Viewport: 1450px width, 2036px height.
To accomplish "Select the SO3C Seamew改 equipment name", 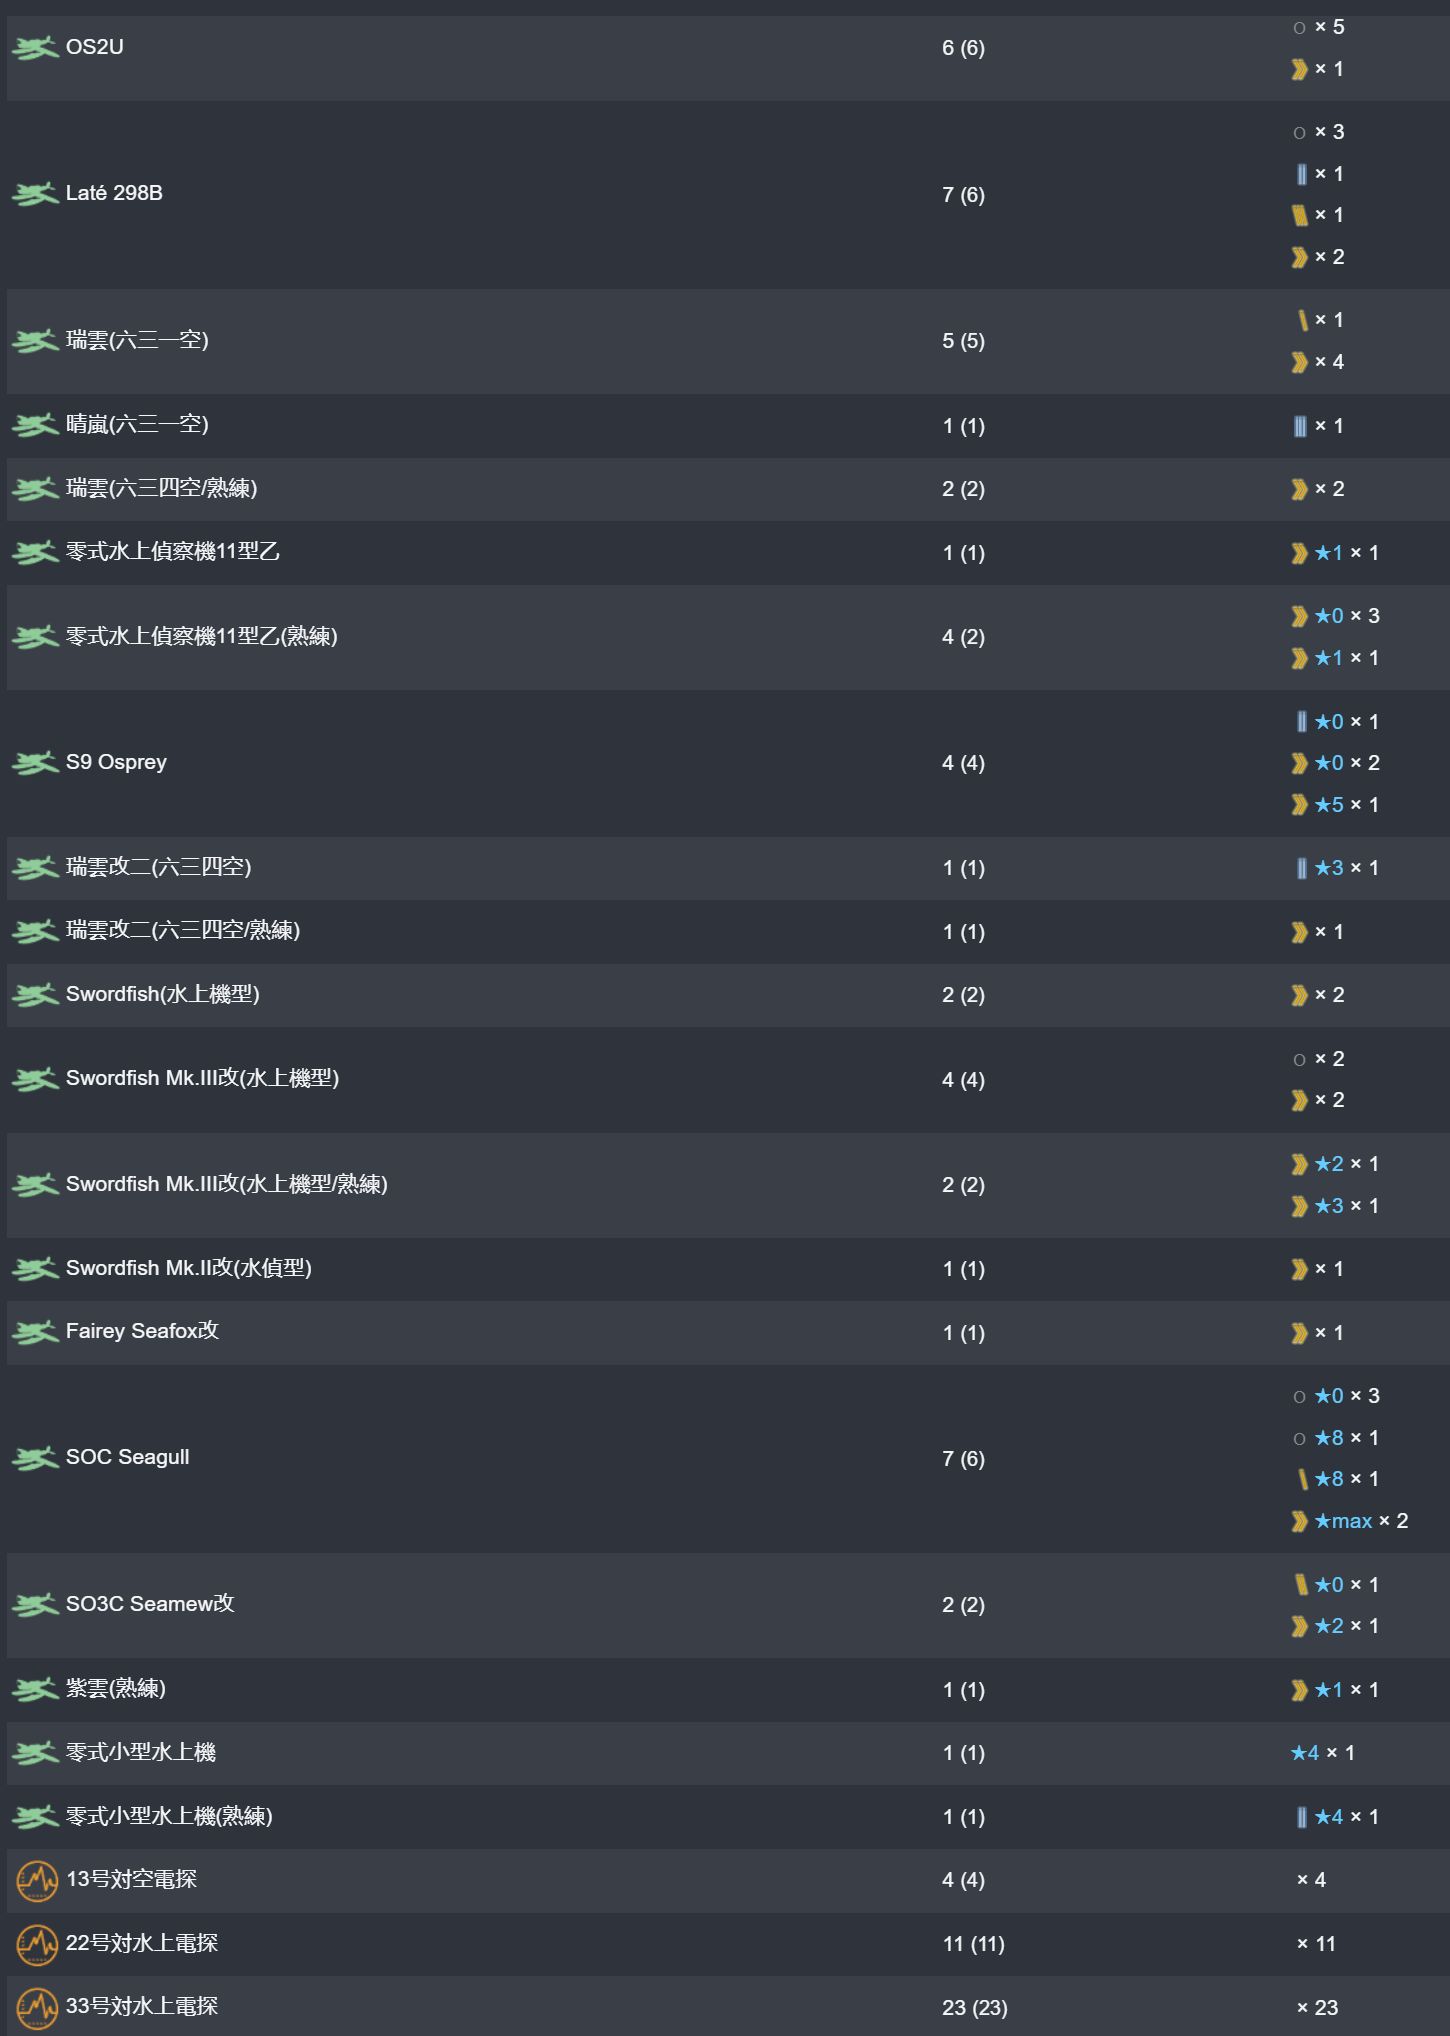I will click(x=150, y=1604).
